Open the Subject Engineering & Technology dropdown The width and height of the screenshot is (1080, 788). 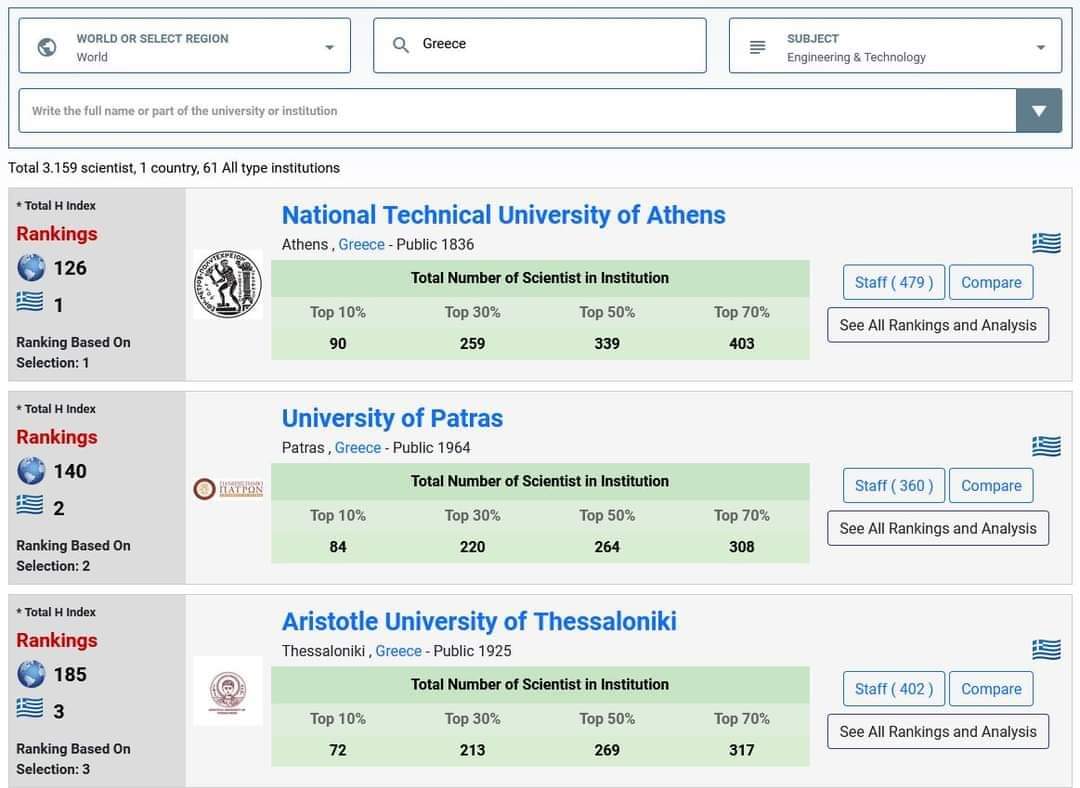click(x=895, y=46)
